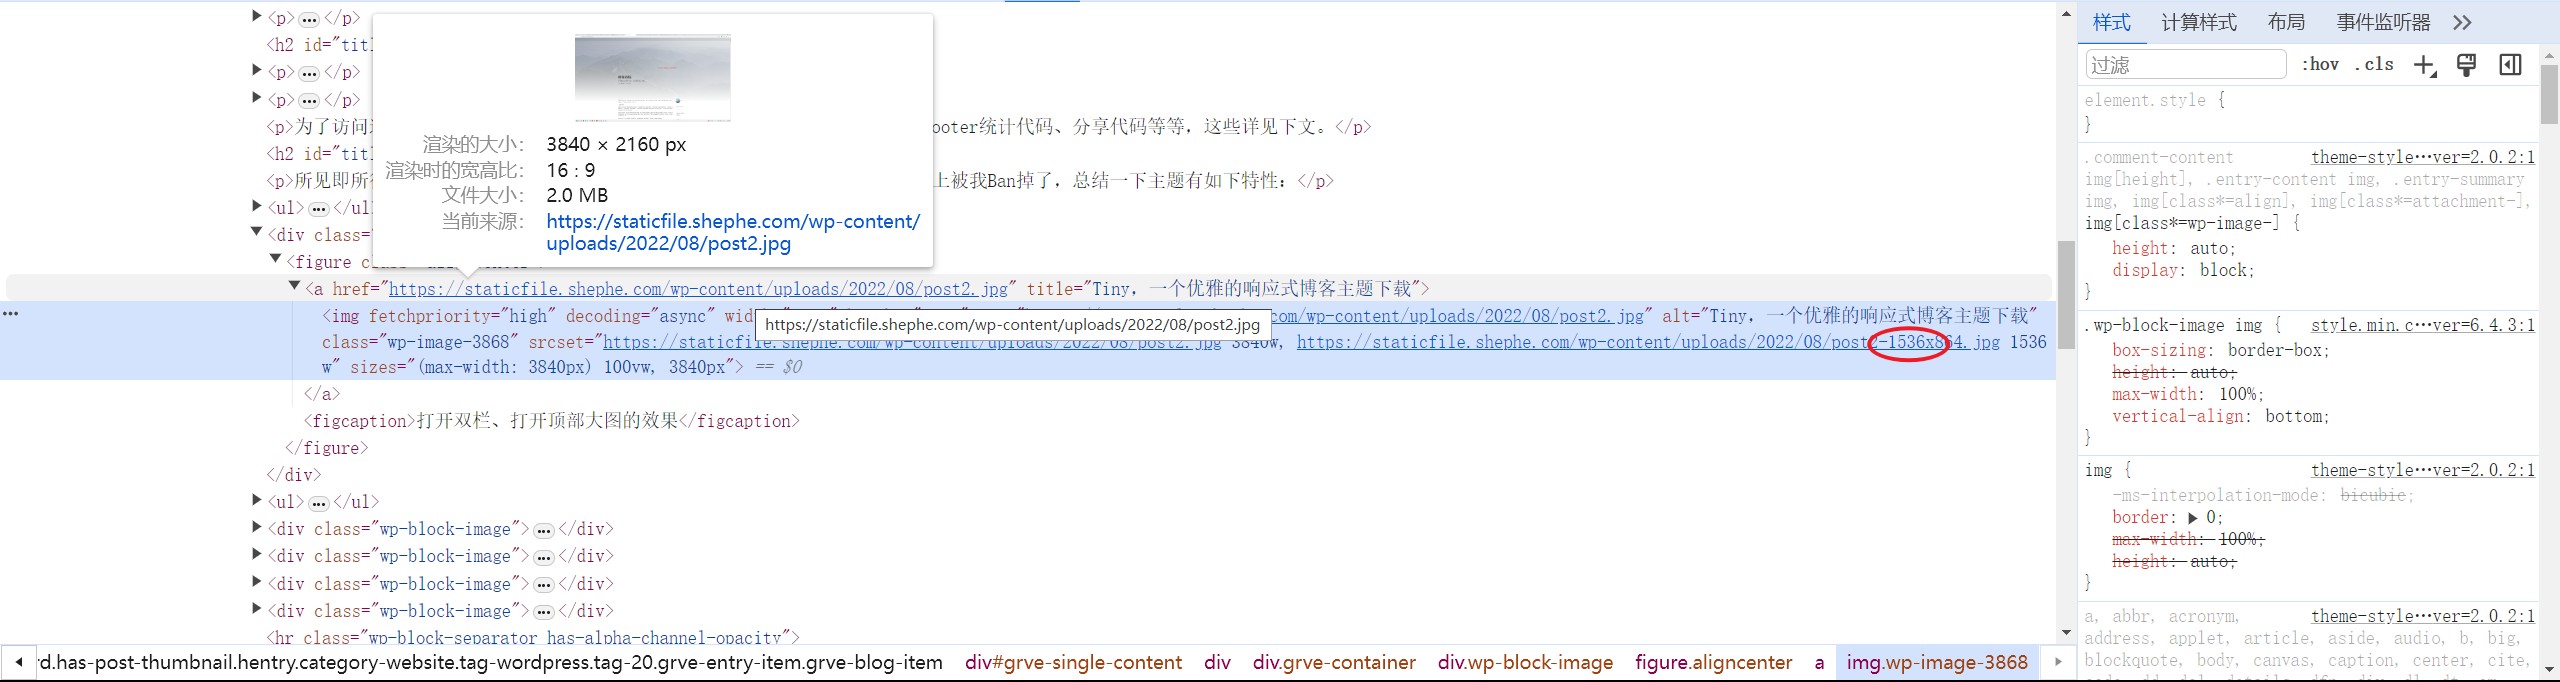Click the element.style rule header
This screenshot has height=682, width=2560.
[x=2154, y=100]
